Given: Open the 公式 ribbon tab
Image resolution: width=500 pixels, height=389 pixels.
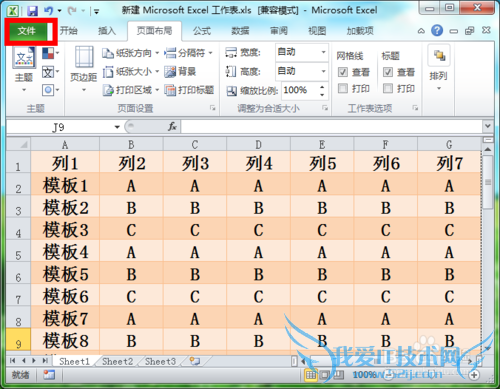Looking at the screenshot, I should 202,31.
